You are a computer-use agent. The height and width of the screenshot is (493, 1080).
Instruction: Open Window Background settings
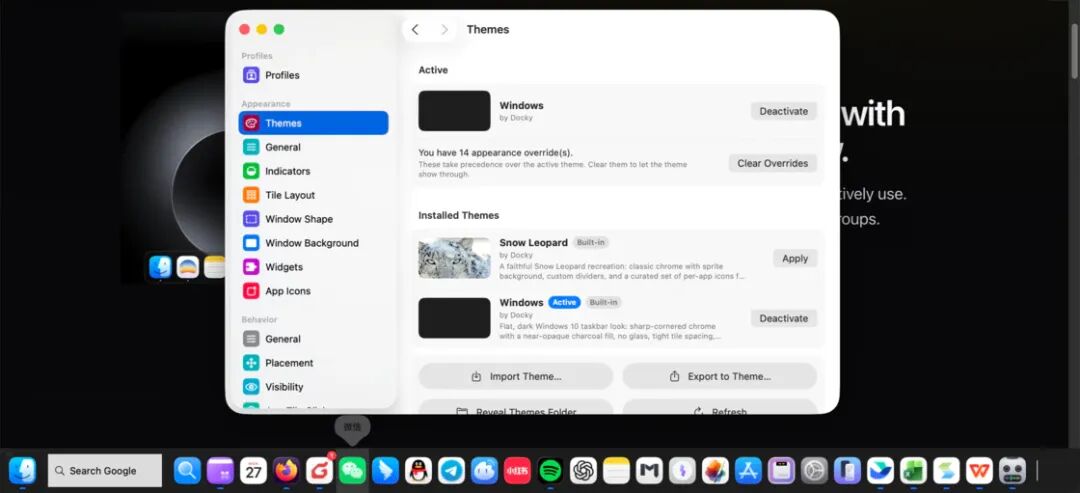pyautogui.click(x=313, y=243)
